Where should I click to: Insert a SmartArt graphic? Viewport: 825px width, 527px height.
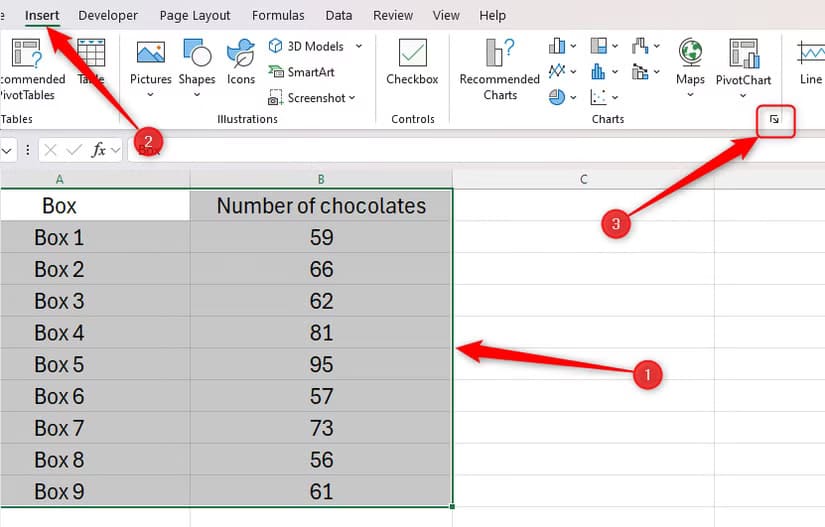coord(301,72)
